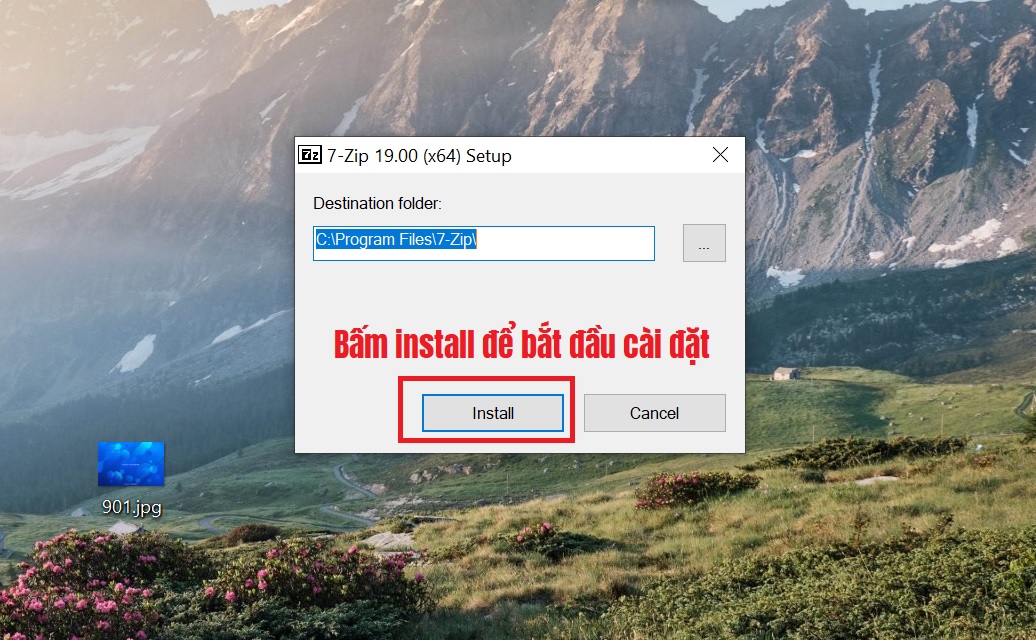Click the stone hut on the wallpaper

tap(786, 374)
